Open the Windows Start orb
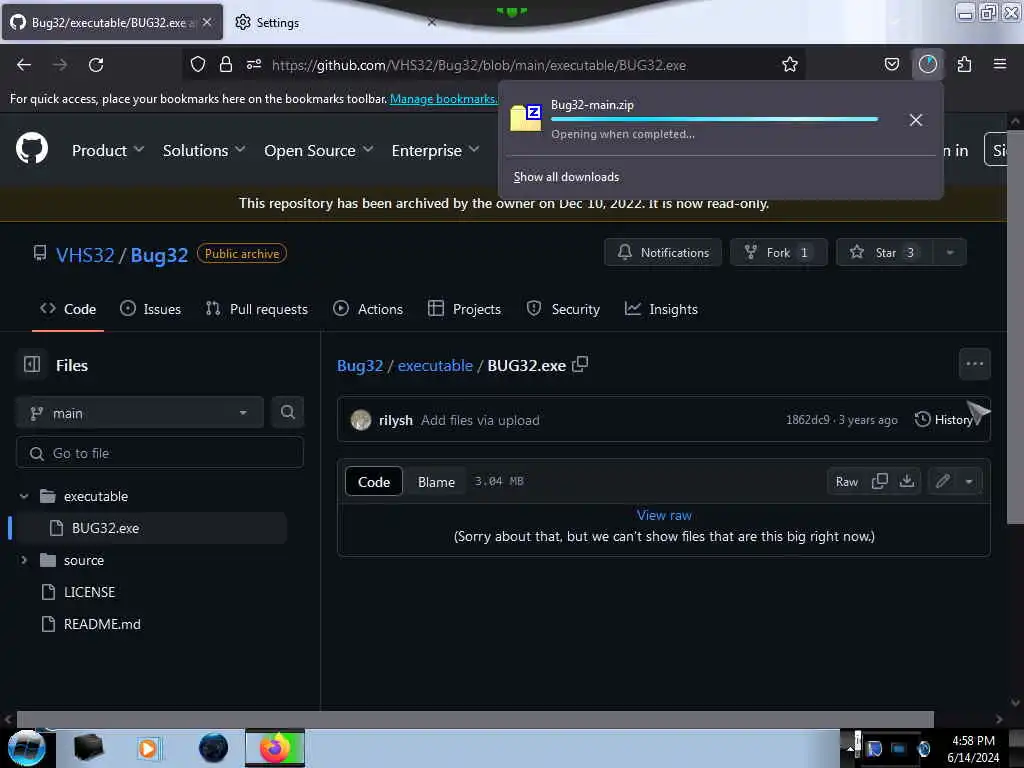Image resolution: width=1024 pixels, height=768 pixels. [27, 748]
